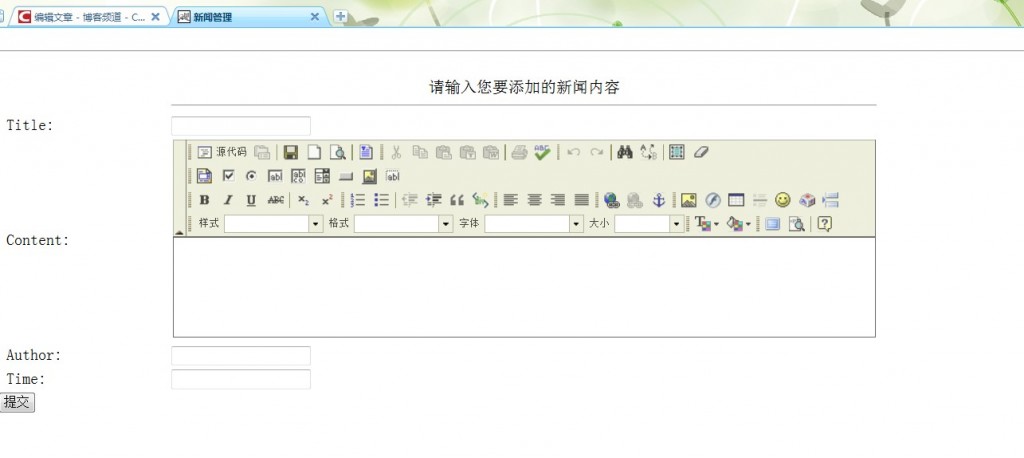Create a new blank page in editor
Image resolution: width=1024 pixels, height=458 pixels.
click(314, 152)
